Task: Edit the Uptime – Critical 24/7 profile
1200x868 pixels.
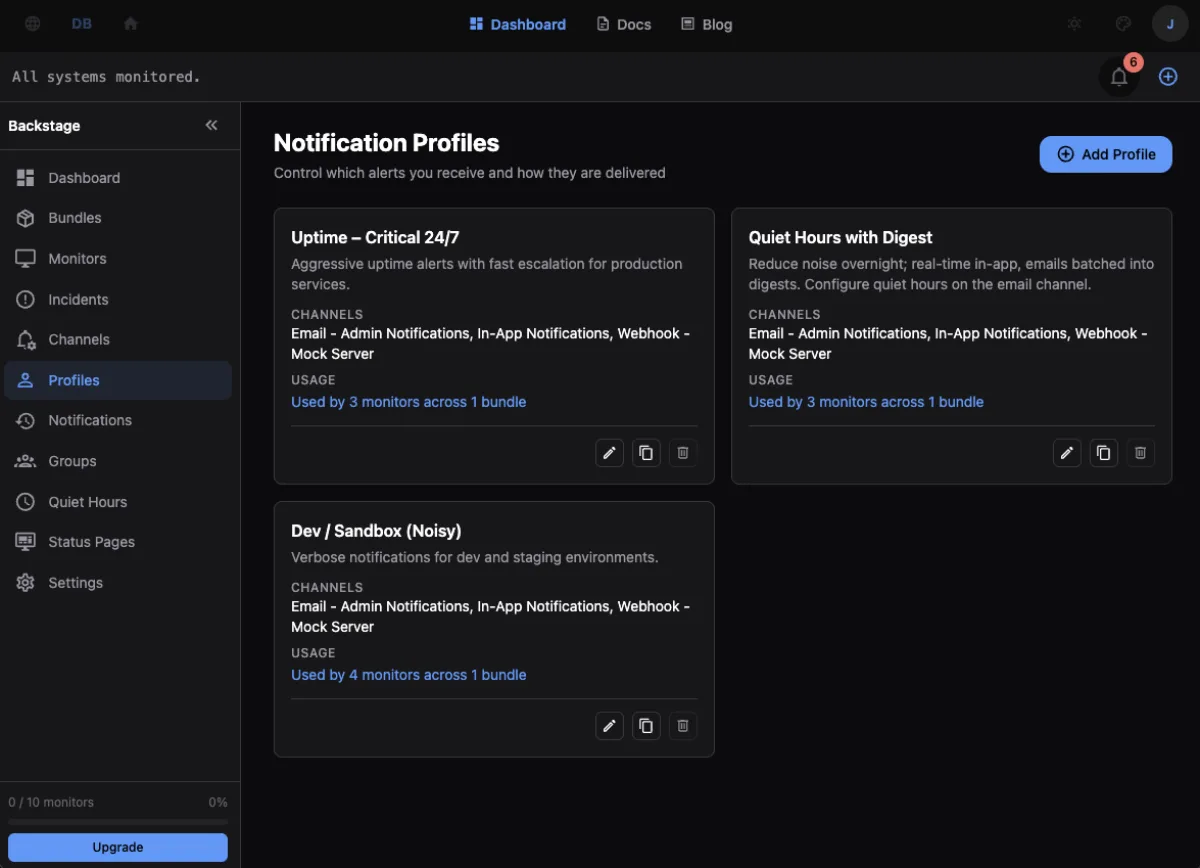Action: [609, 453]
